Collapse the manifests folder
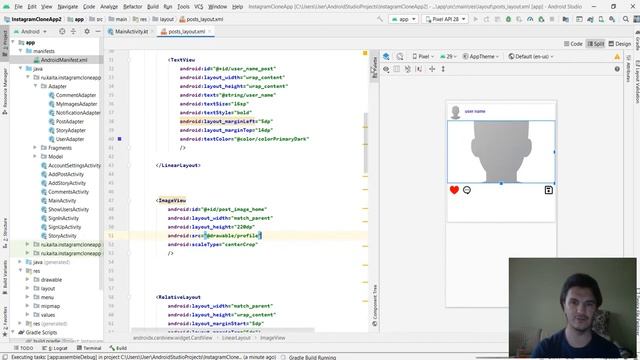 point(20,51)
